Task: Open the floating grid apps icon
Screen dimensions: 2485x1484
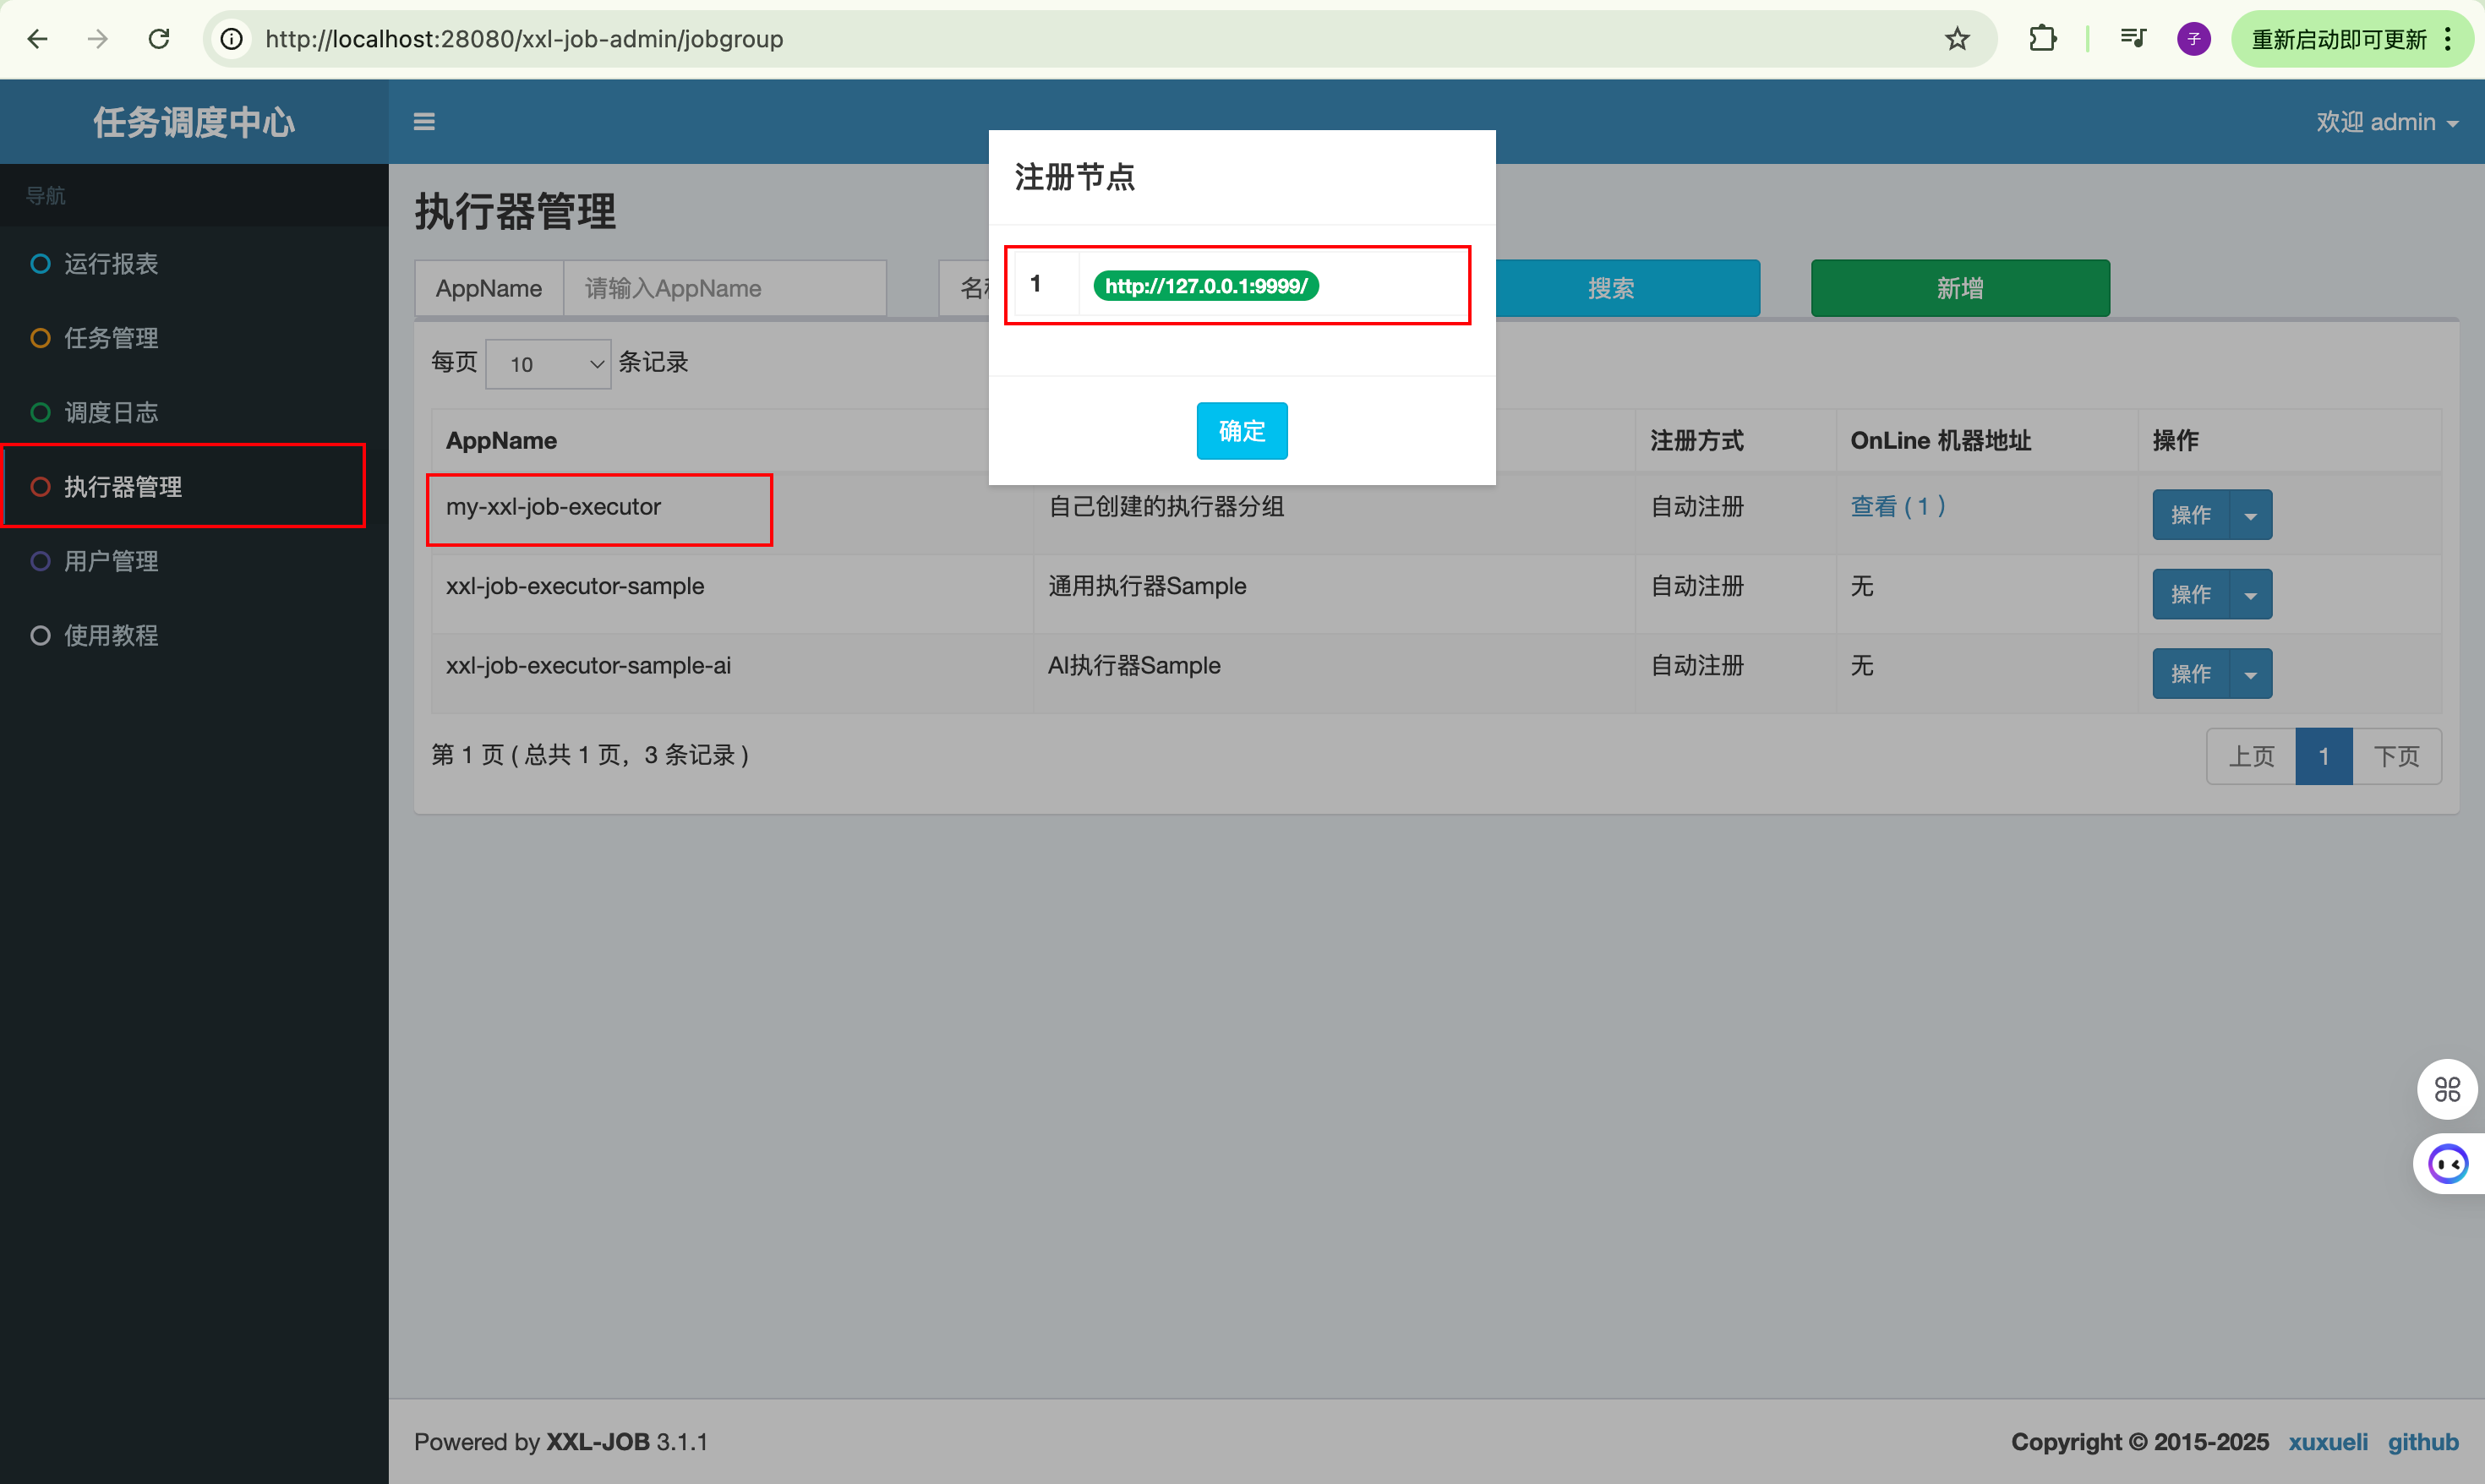Action: pyautogui.click(x=2447, y=1089)
